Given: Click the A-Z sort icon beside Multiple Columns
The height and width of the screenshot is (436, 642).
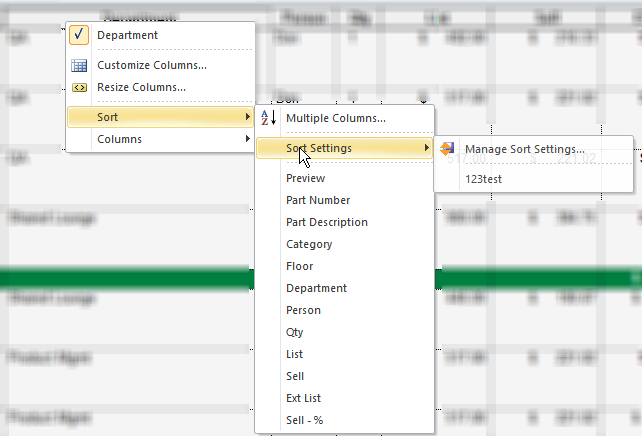Looking at the screenshot, I should [x=268, y=118].
